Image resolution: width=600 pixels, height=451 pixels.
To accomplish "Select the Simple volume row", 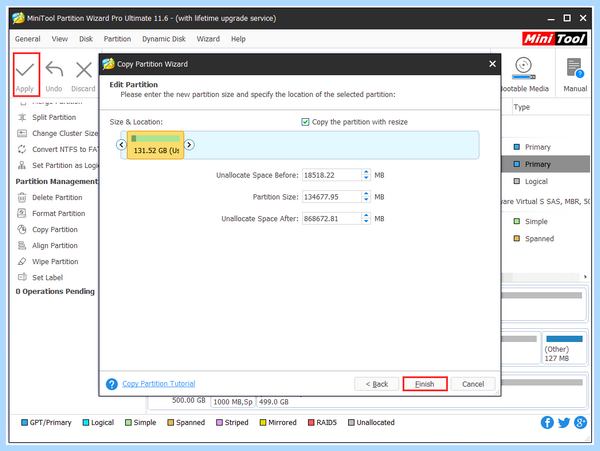I will coord(545,222).
